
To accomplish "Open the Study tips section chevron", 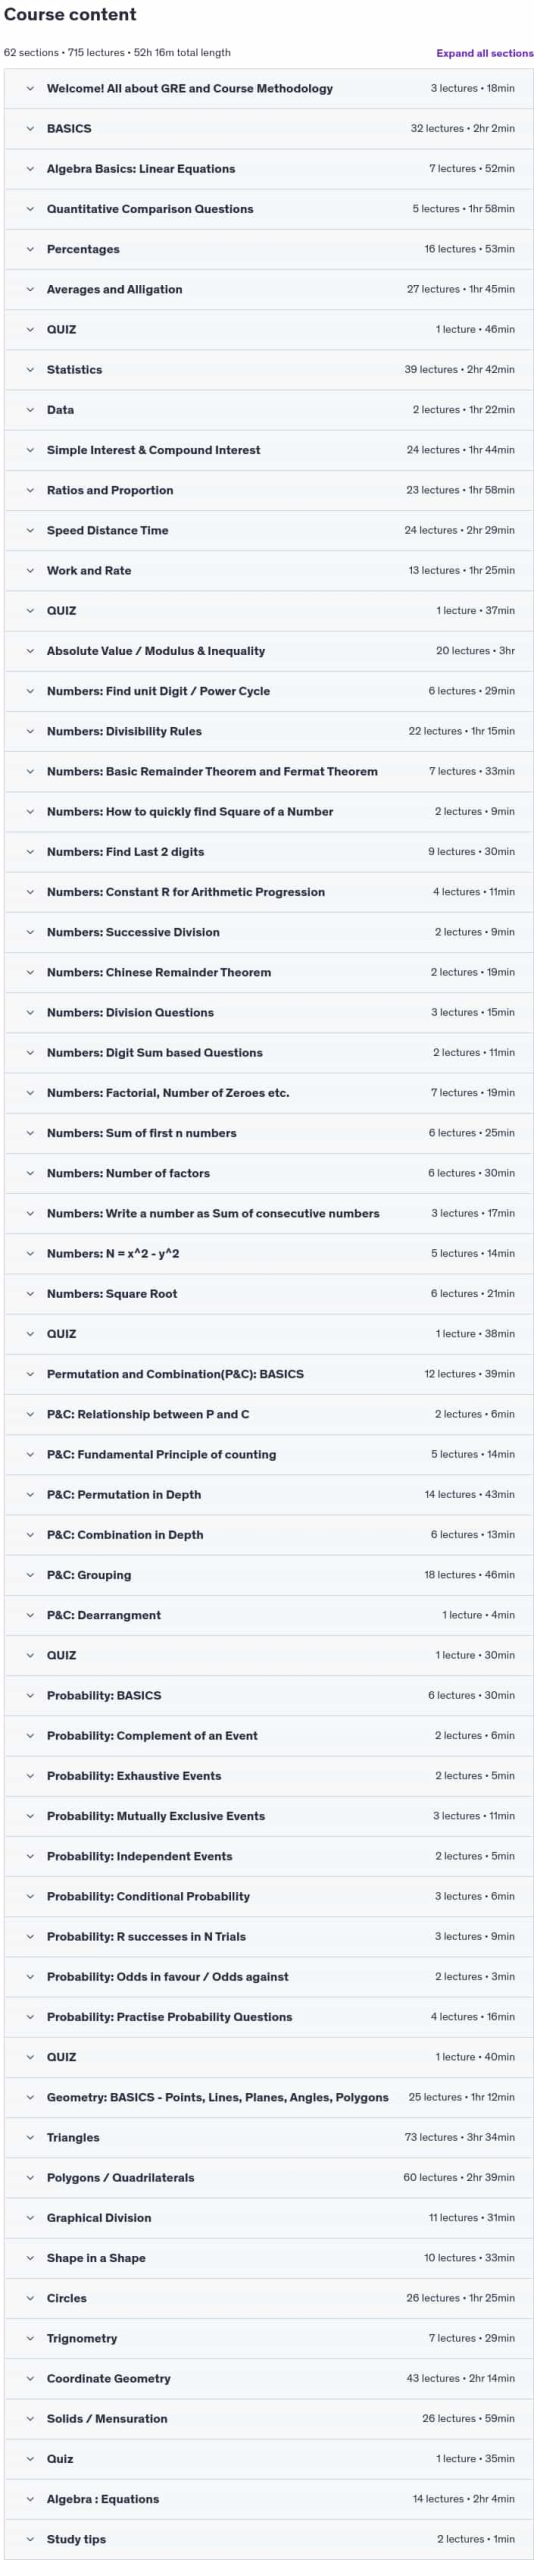I will click(x=30, y=2539).
